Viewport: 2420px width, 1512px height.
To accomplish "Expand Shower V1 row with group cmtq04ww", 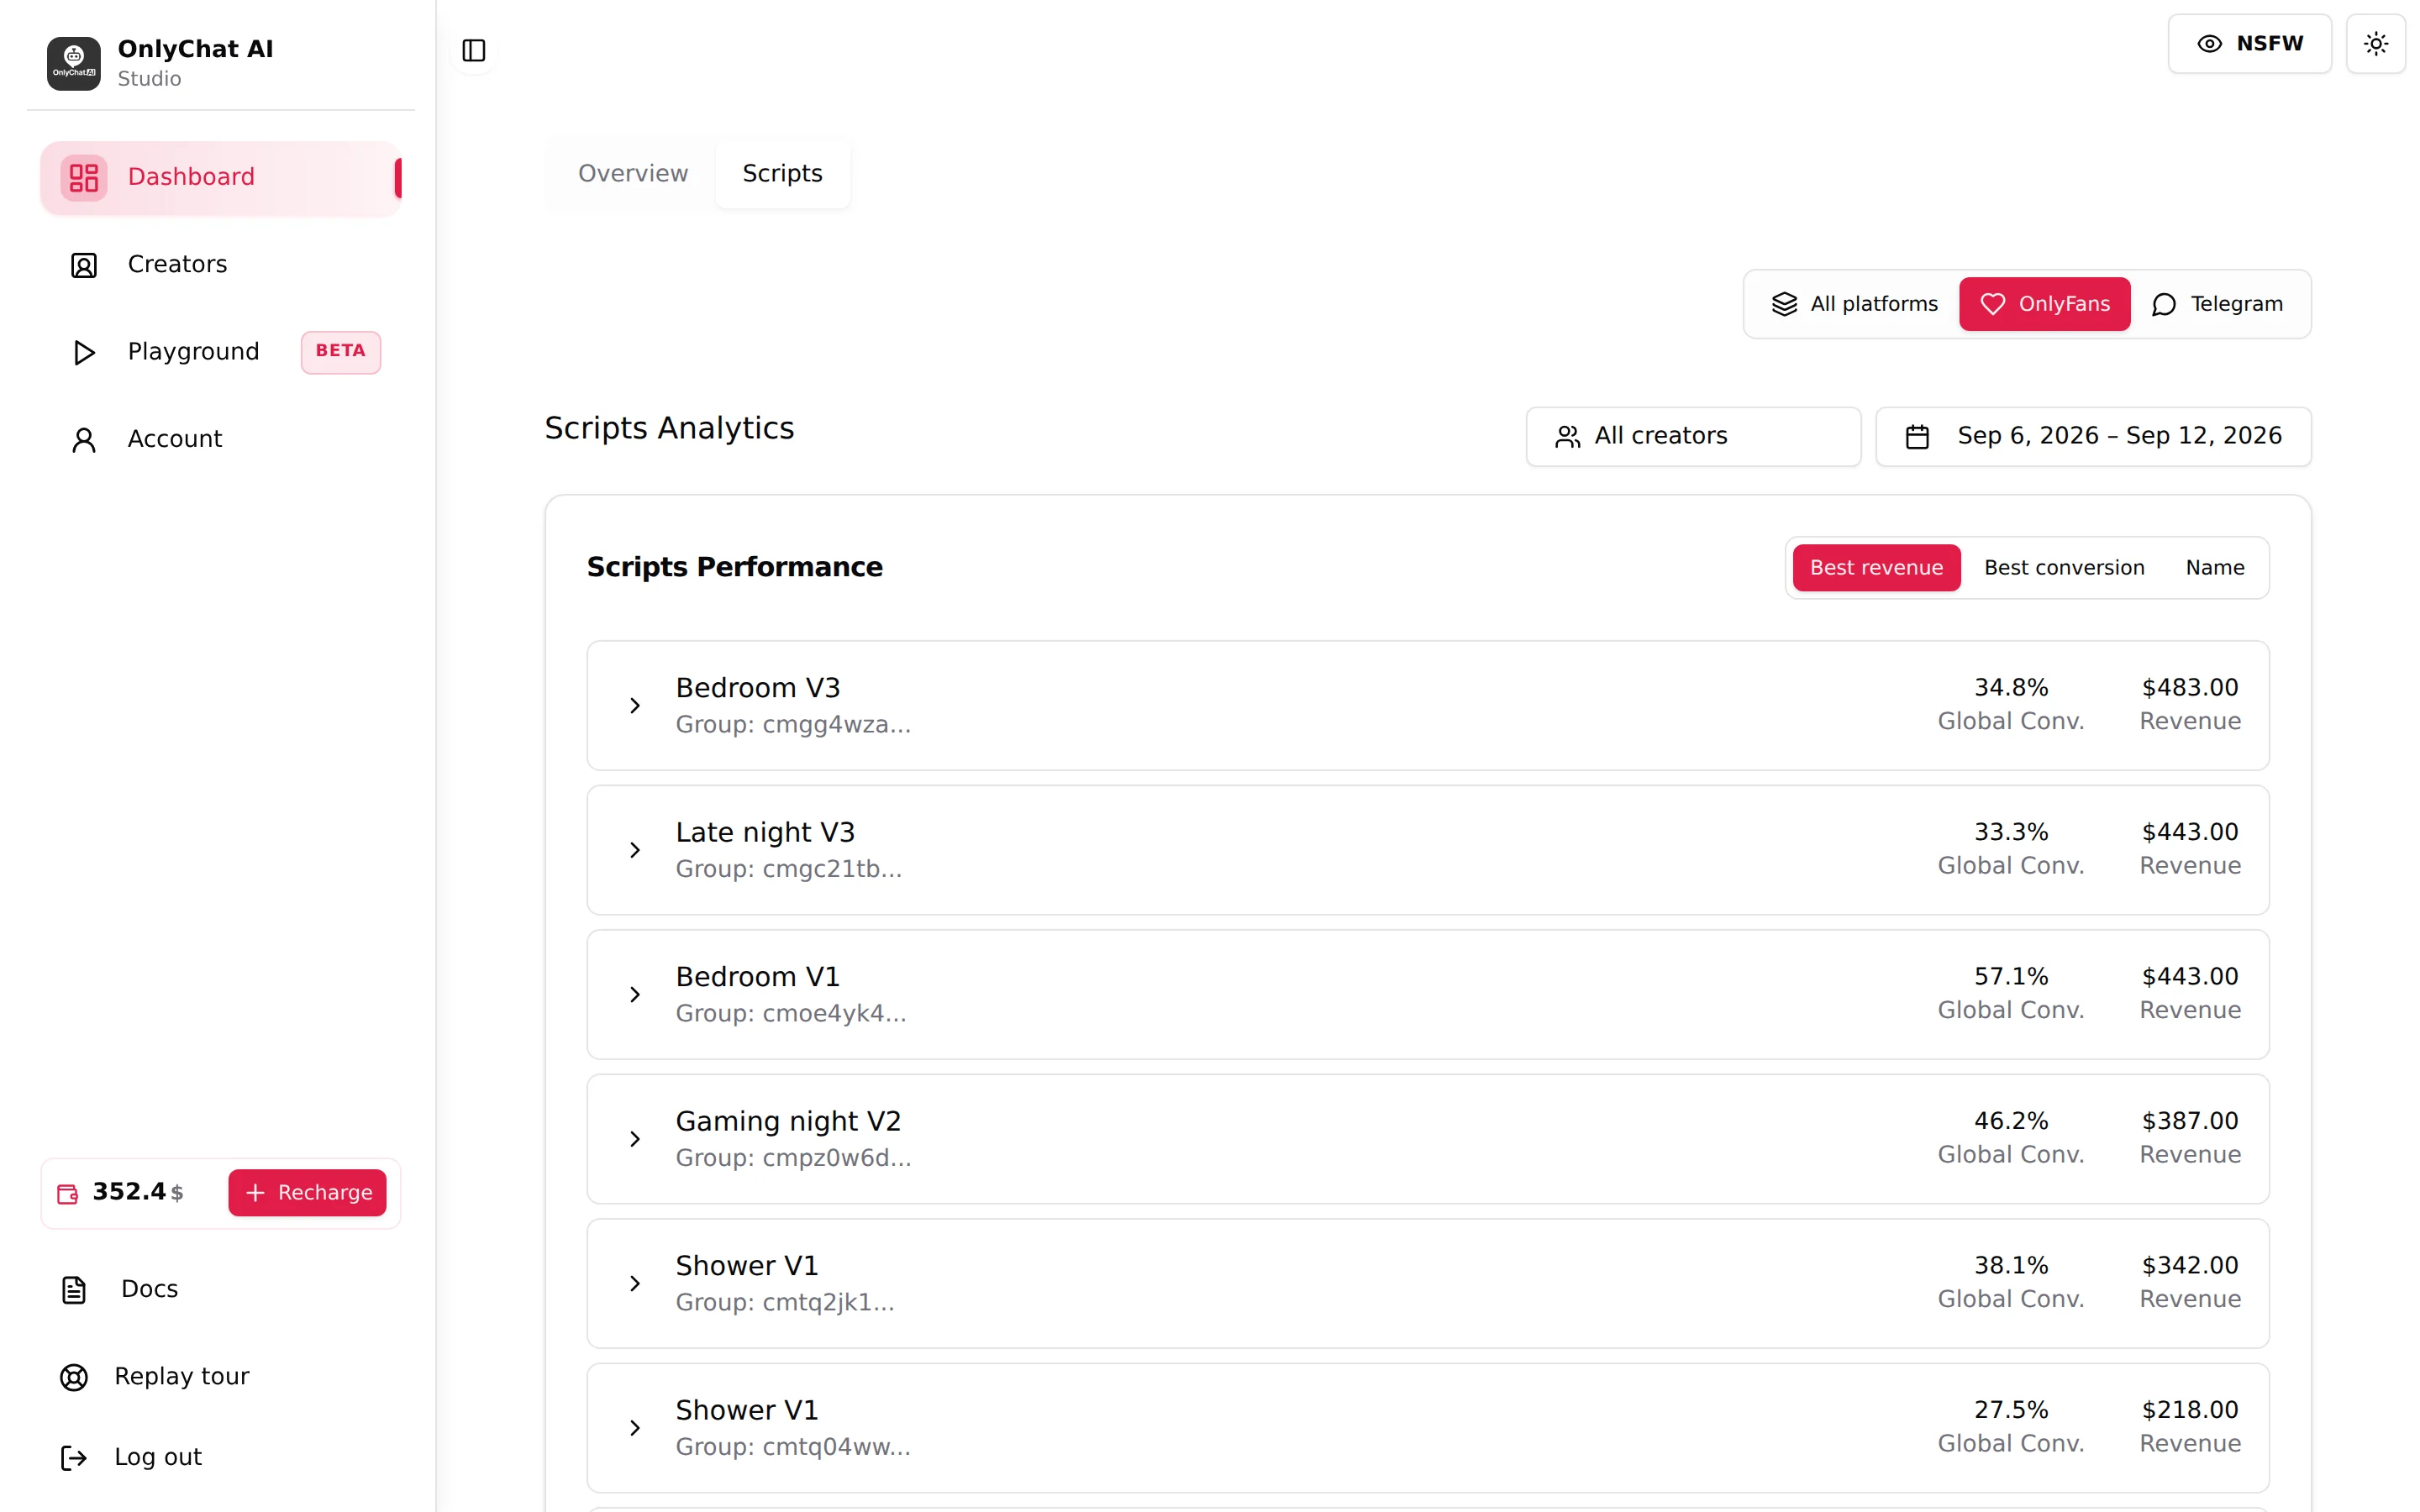I will [1427, 1428].
